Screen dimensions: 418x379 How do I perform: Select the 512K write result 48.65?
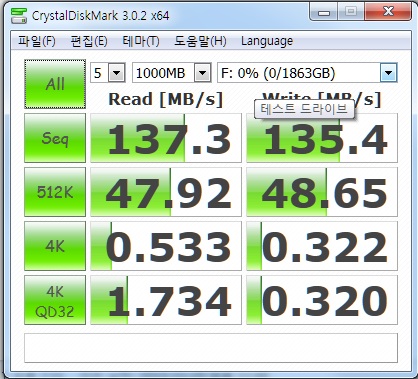tap(322, 192)
